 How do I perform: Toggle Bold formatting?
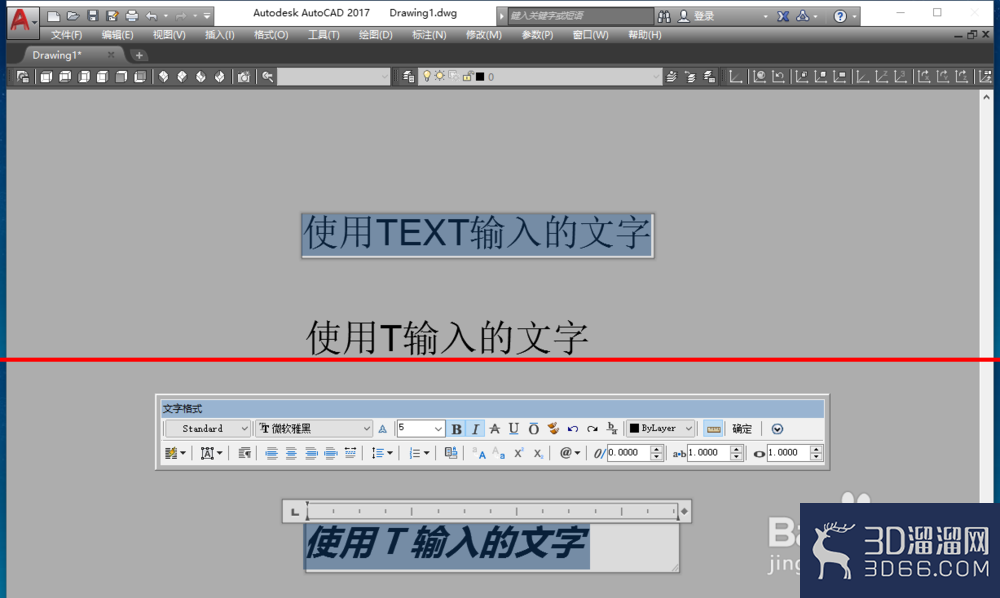456,429
